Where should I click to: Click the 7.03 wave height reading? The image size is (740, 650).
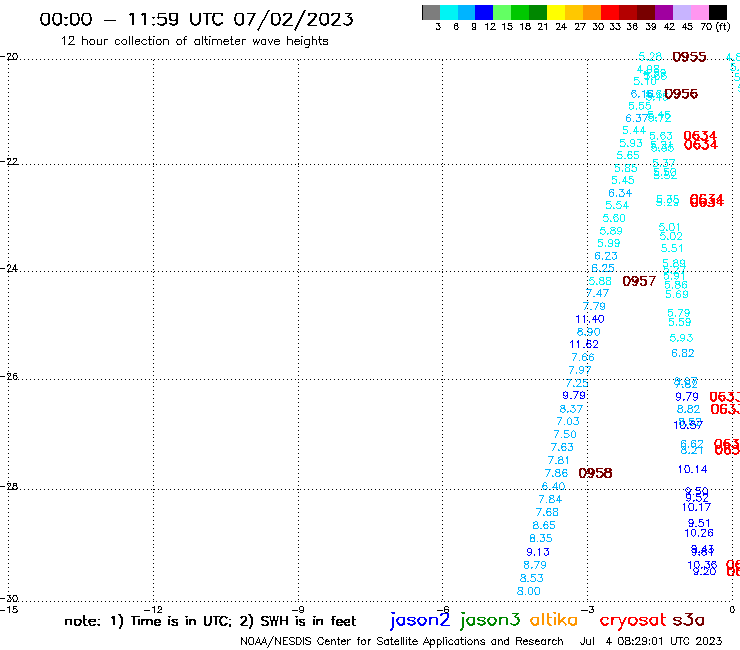point(568,421)
